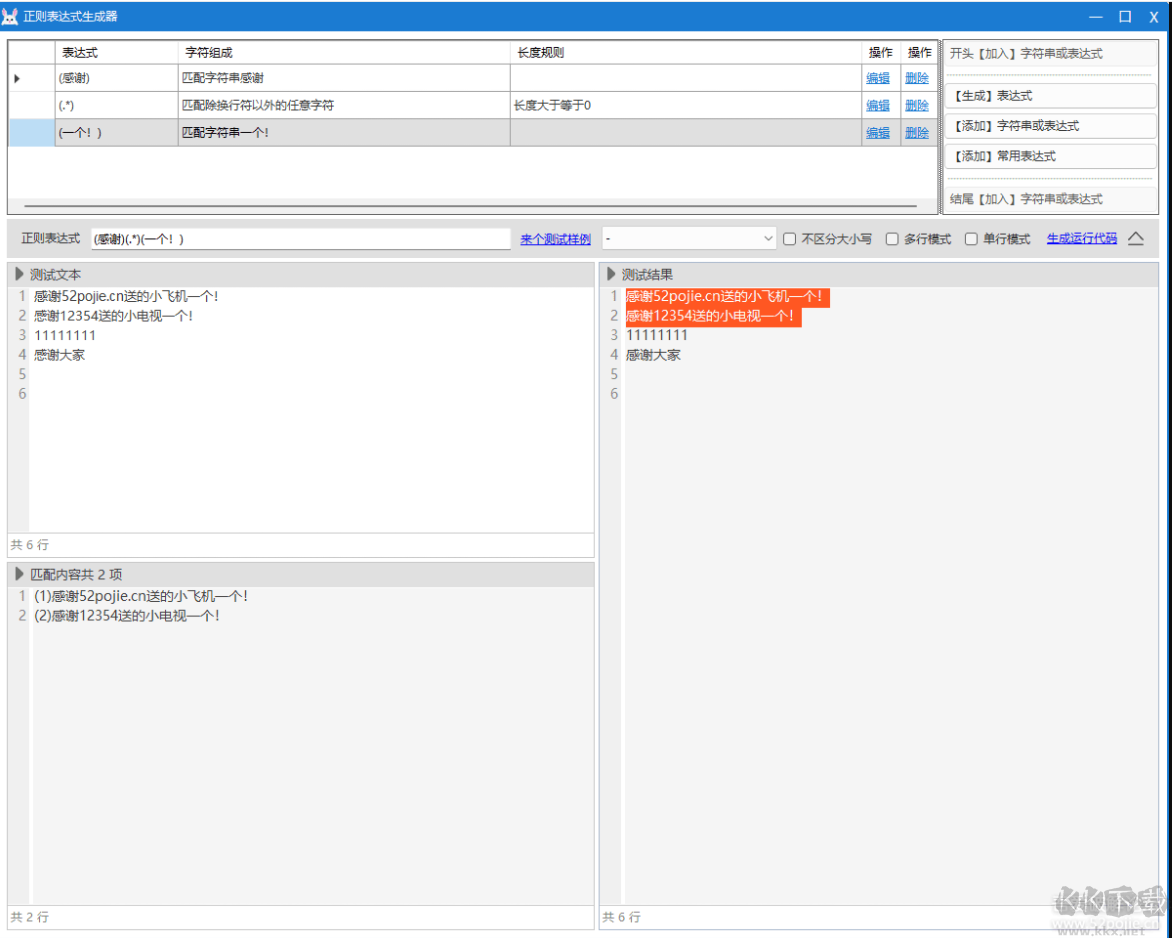Click 来个测试样例 link
The height and width of the screenshot is (938, 1172).
coord(555,239)
